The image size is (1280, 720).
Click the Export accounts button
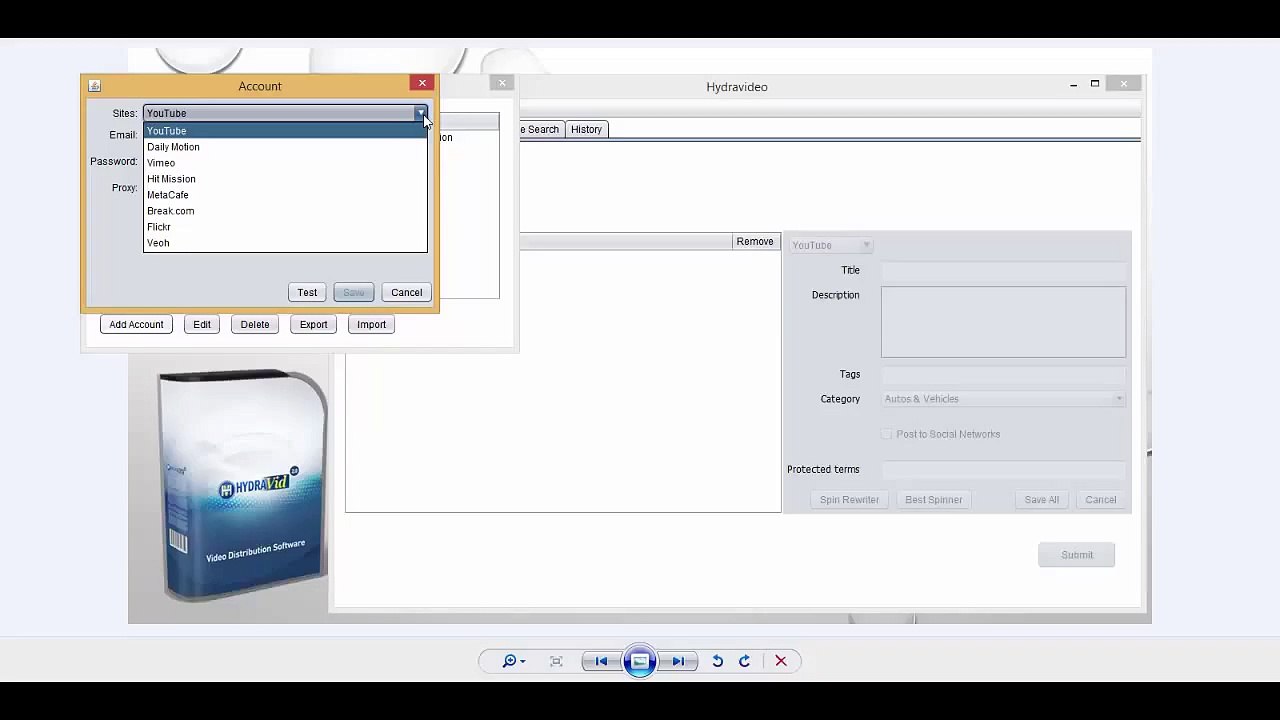[313, 324]
